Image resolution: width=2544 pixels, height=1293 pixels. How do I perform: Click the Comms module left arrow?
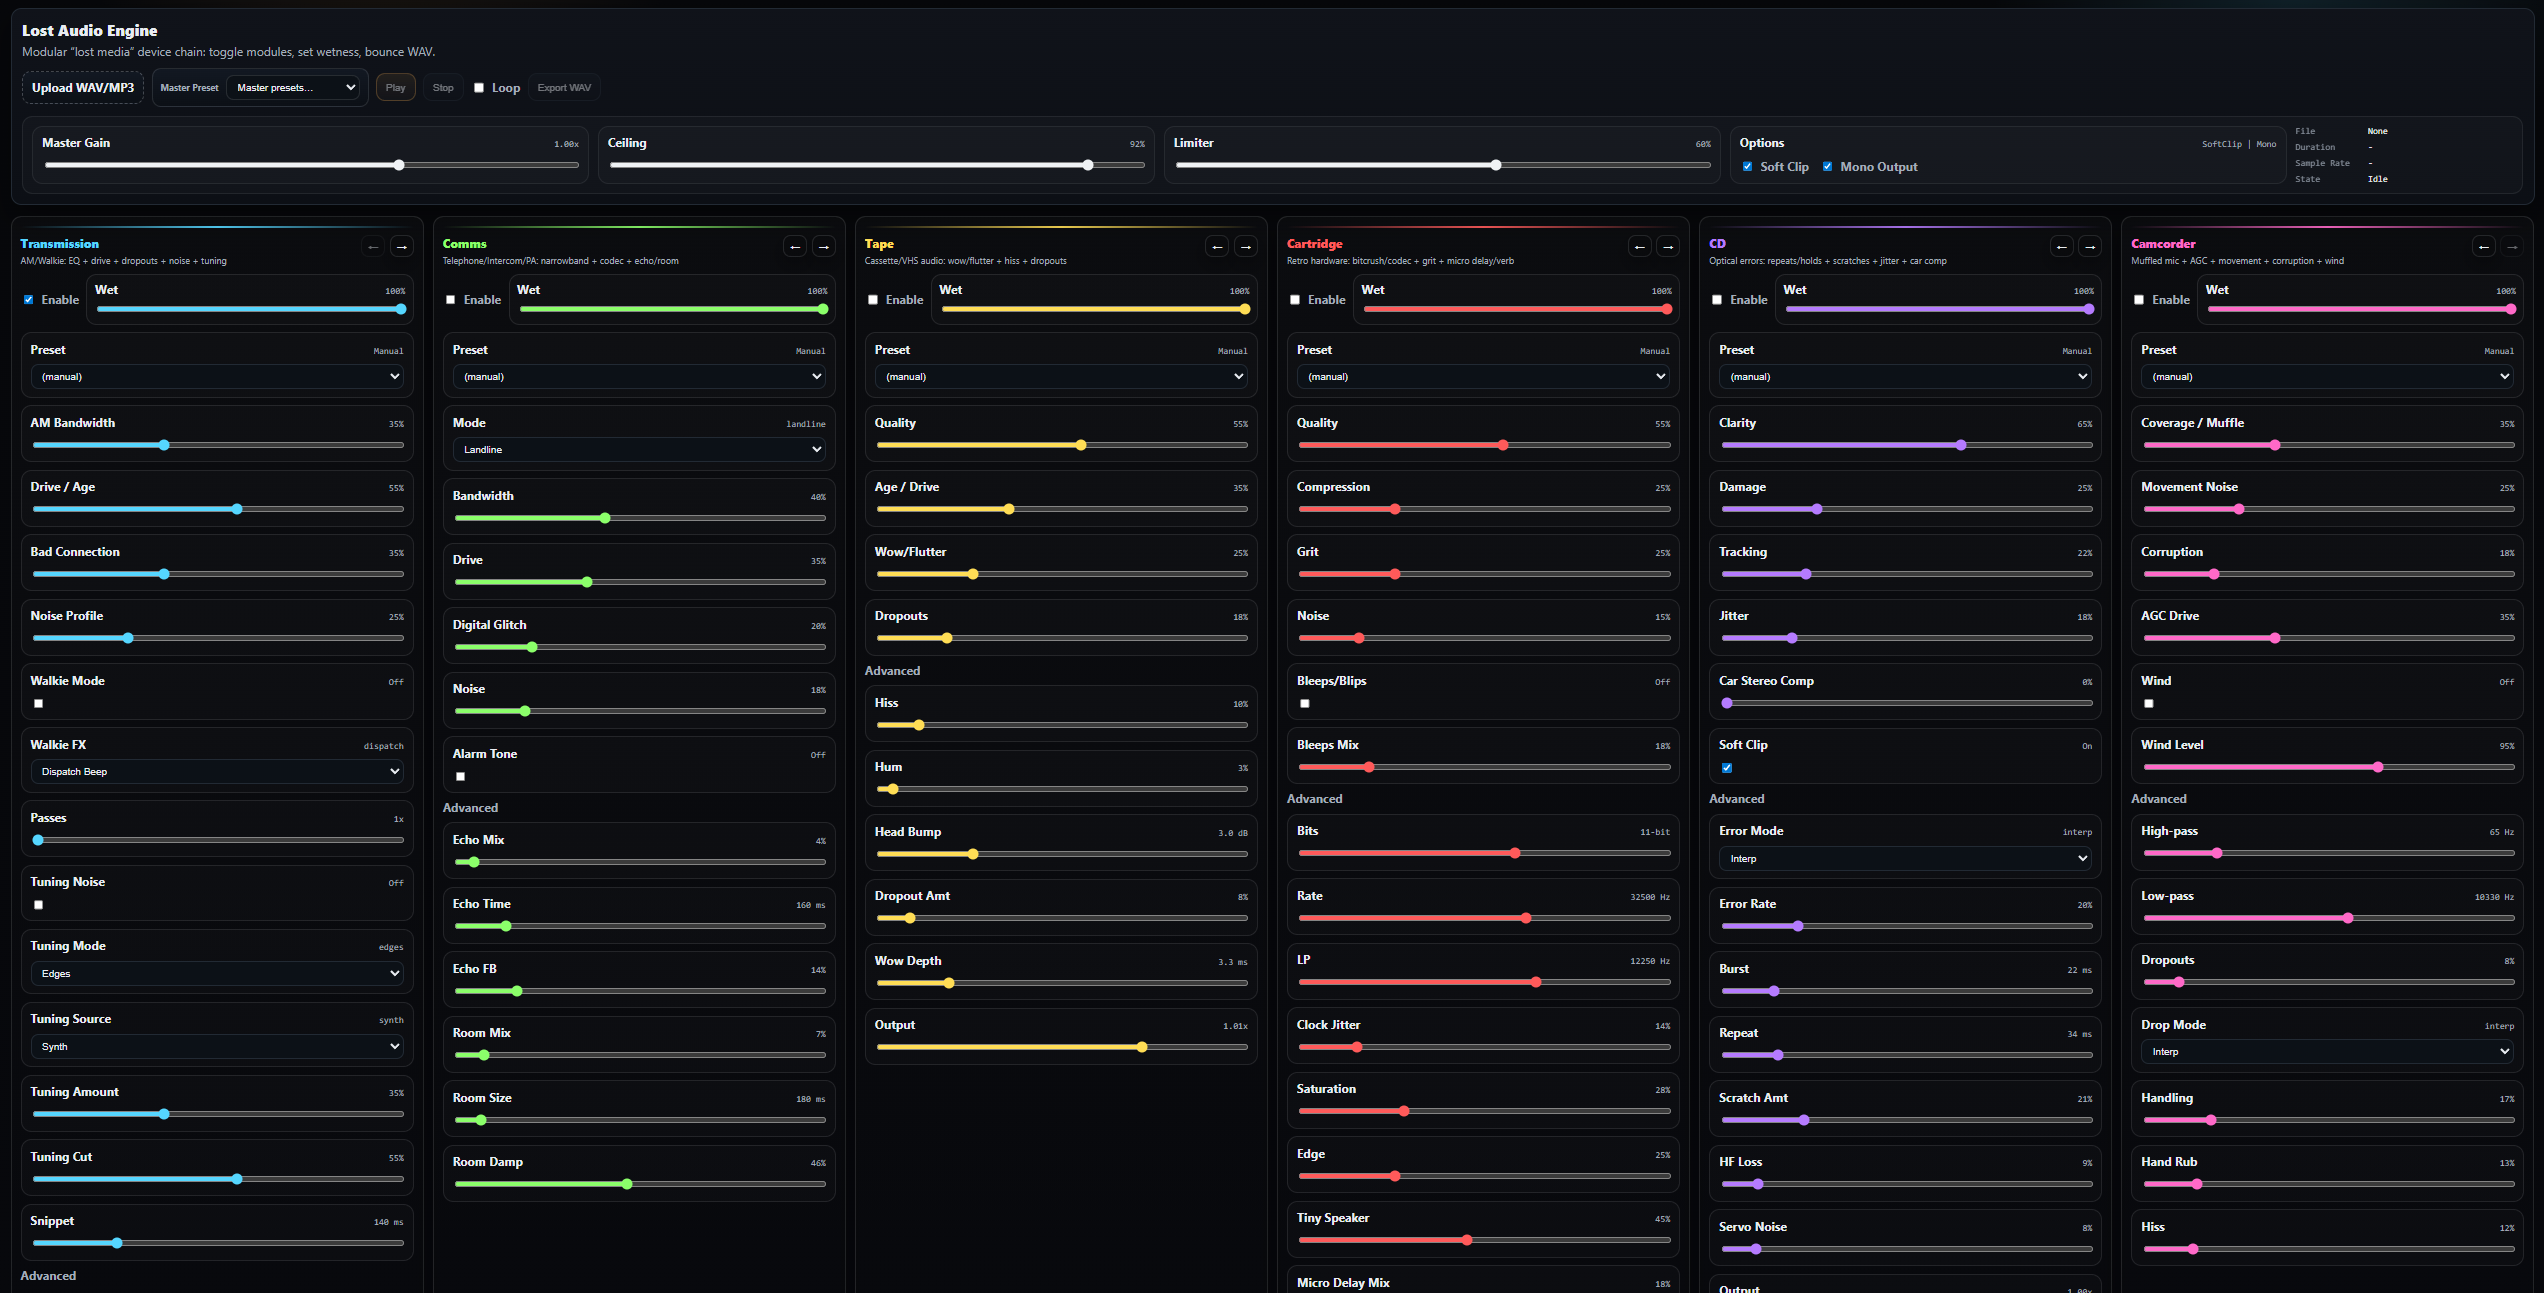(795, 246)
